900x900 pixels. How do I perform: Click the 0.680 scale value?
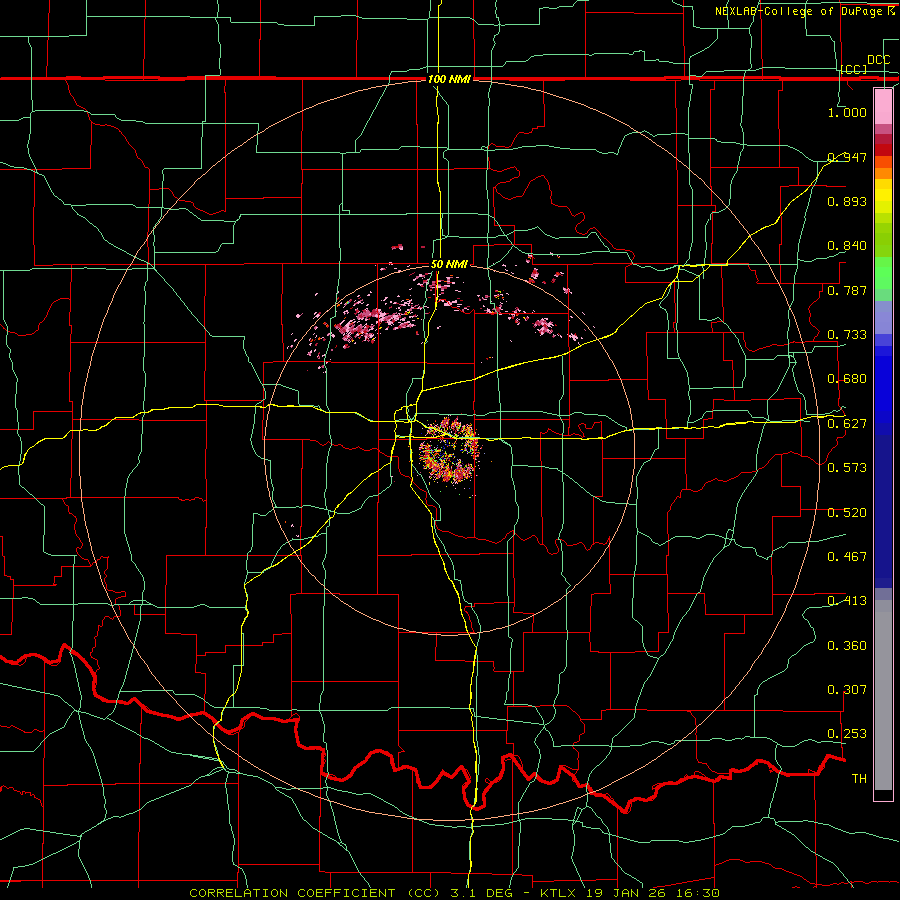(x=847, y=379)
